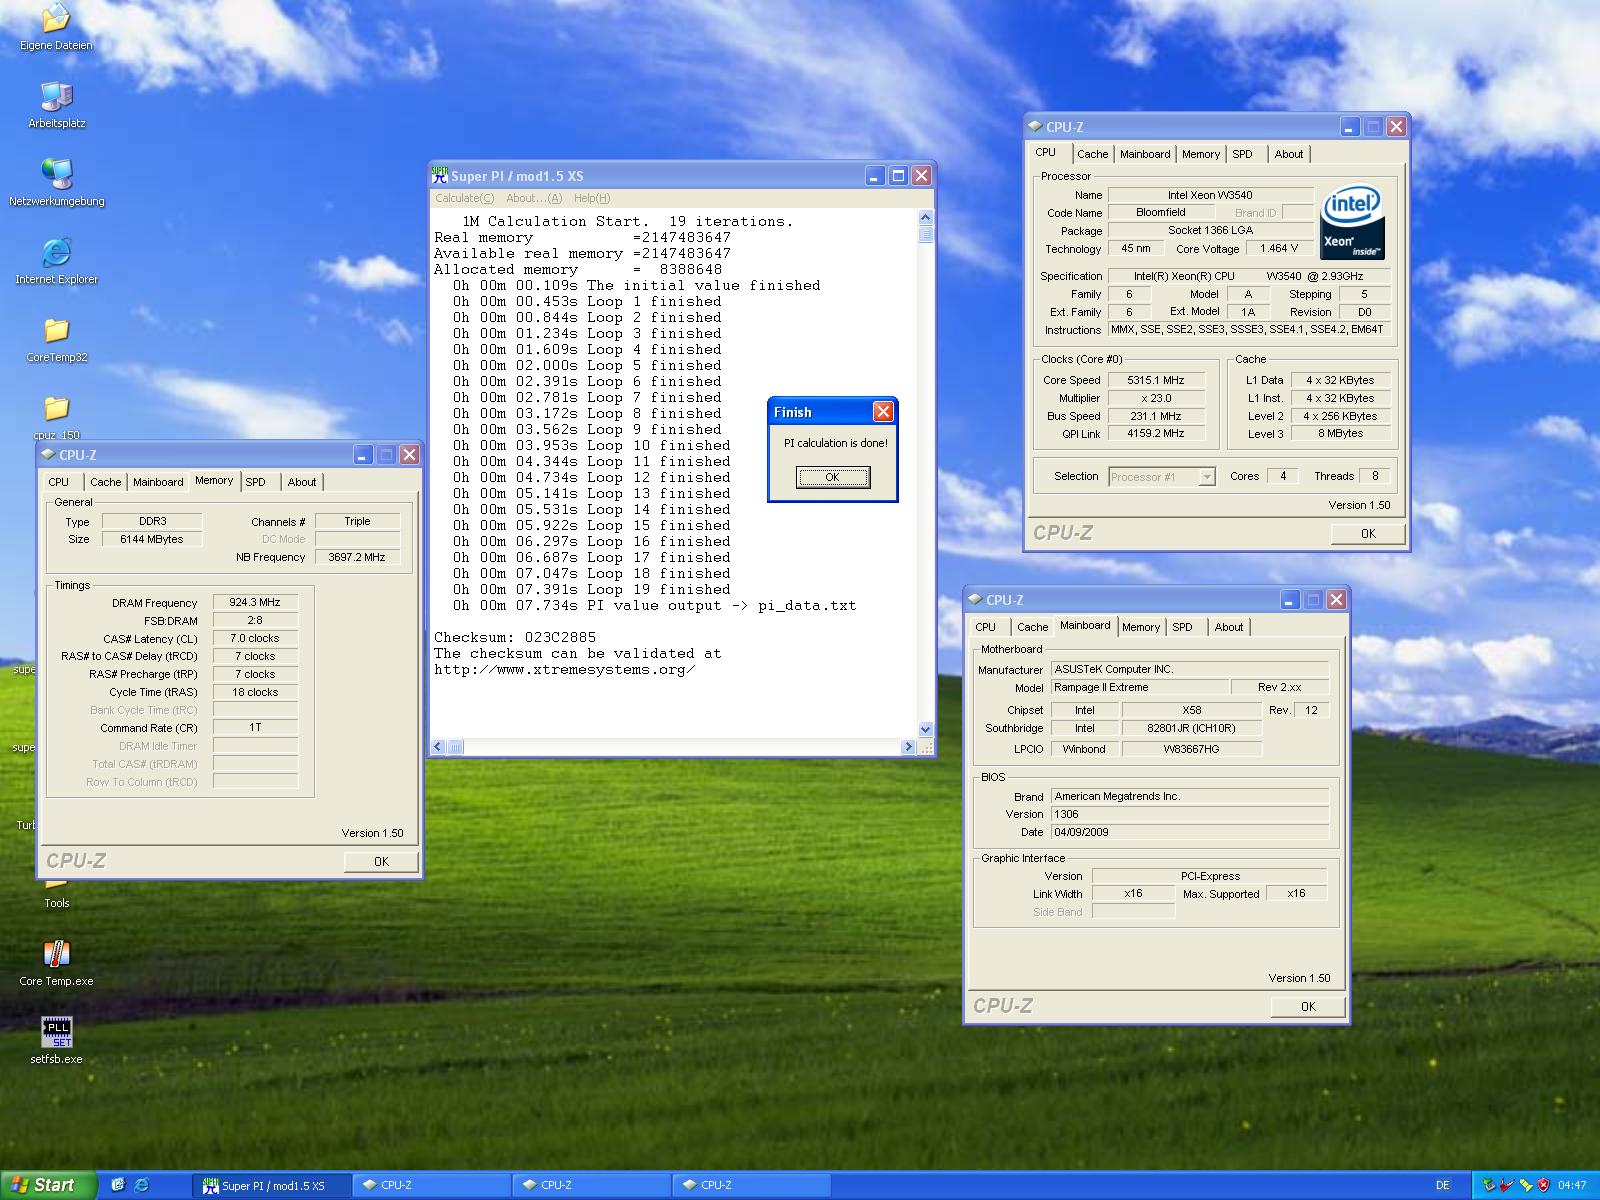Expand the Processor #1 selection dropdown

[x=1207, y=477]
